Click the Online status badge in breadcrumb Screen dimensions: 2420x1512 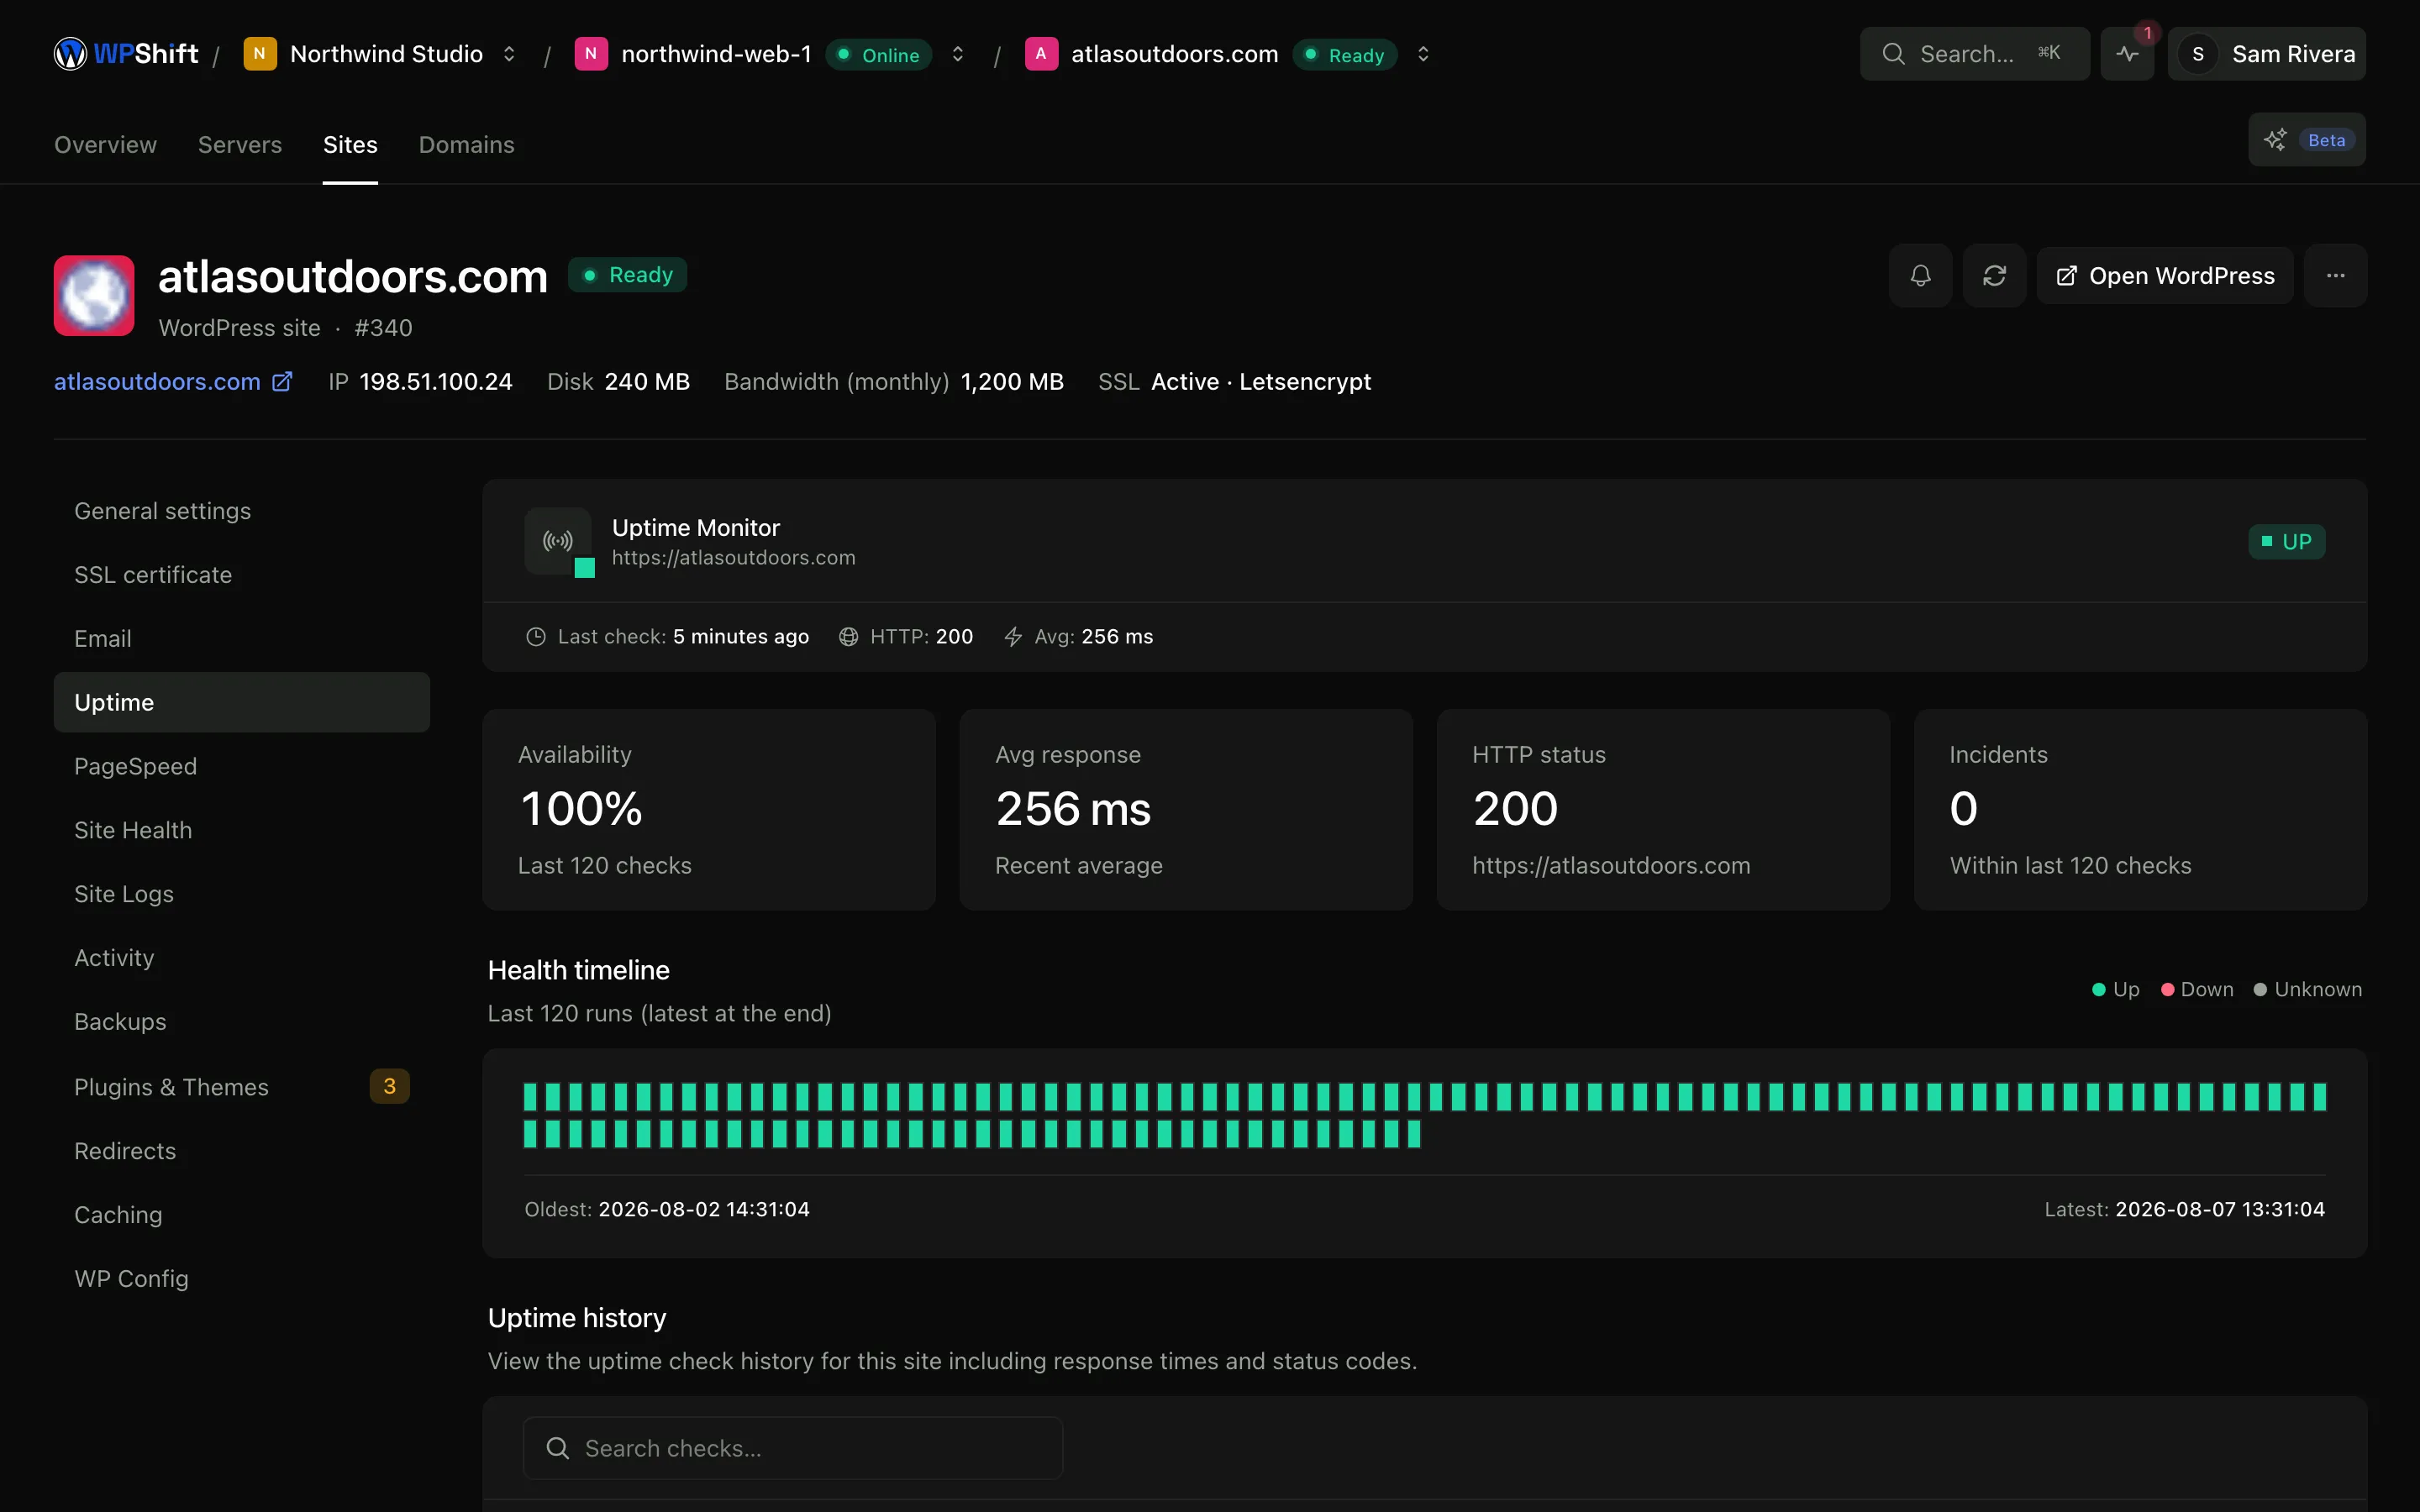[x=878, y=55]
